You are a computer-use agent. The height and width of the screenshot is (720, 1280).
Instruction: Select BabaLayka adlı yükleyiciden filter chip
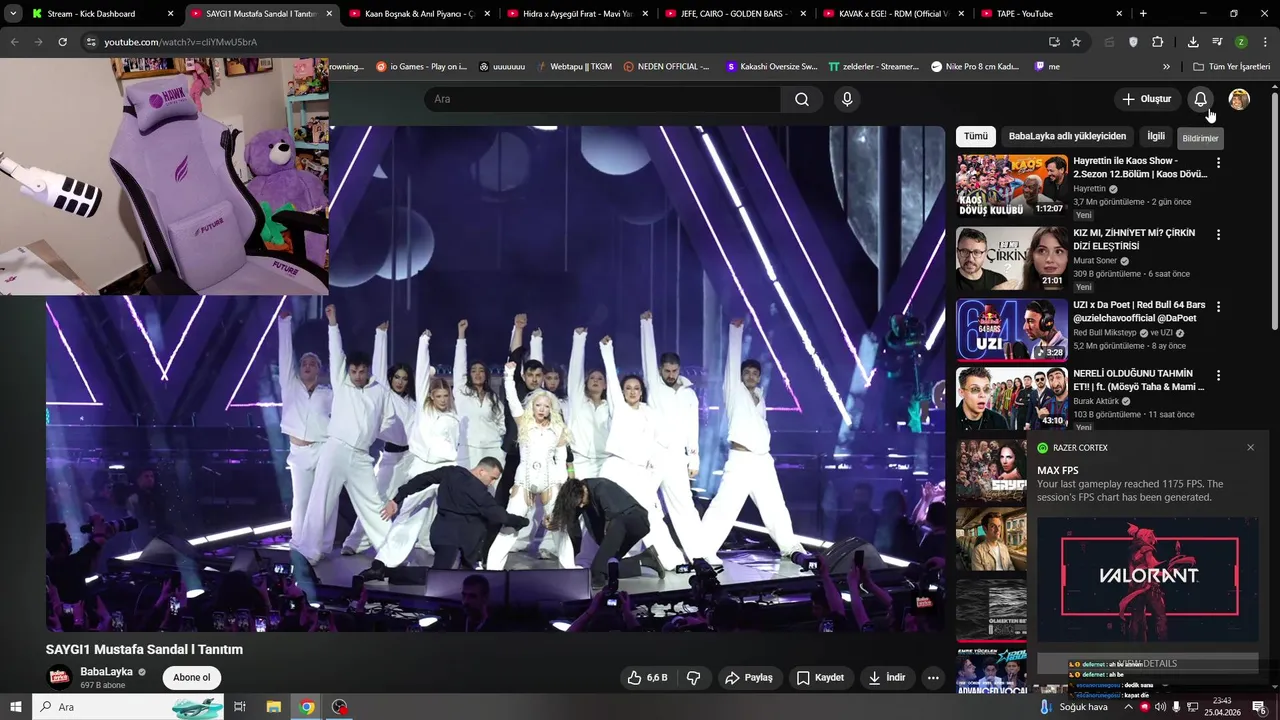point(1067,136)
